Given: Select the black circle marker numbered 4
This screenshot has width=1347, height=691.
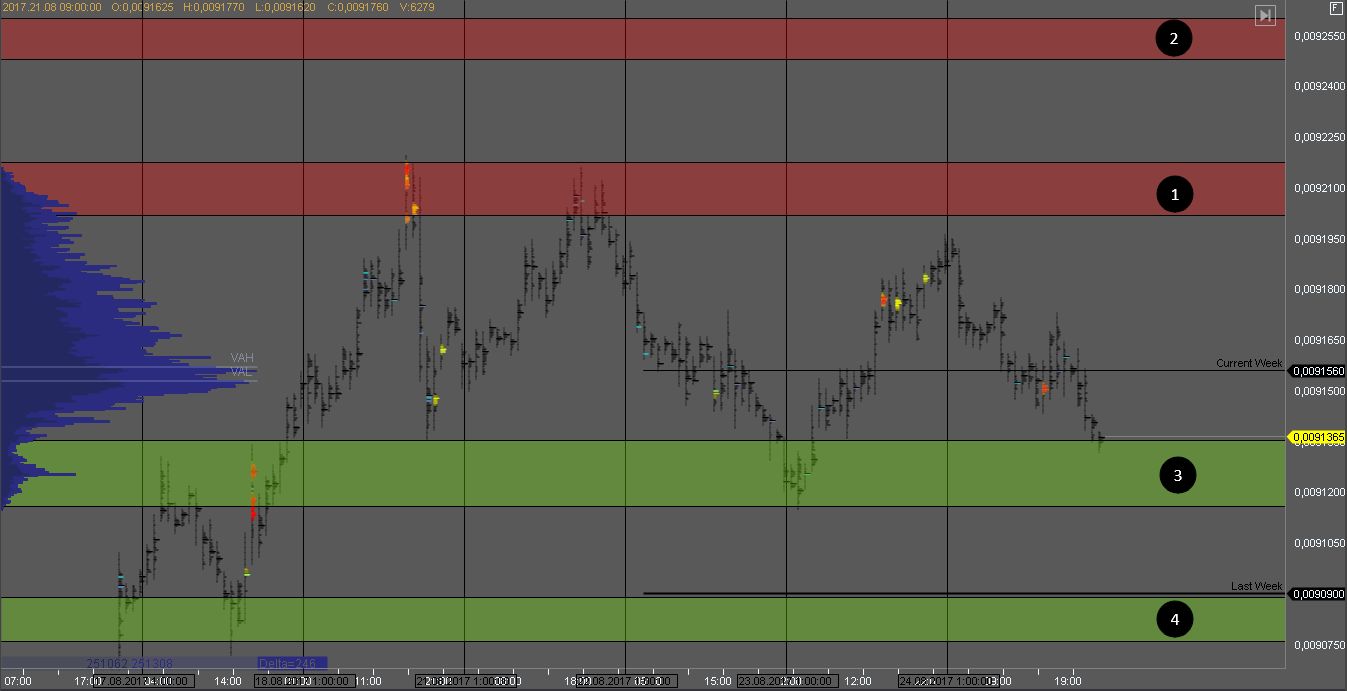Looking at the screenshot, I should click(x=1174, y=620).
